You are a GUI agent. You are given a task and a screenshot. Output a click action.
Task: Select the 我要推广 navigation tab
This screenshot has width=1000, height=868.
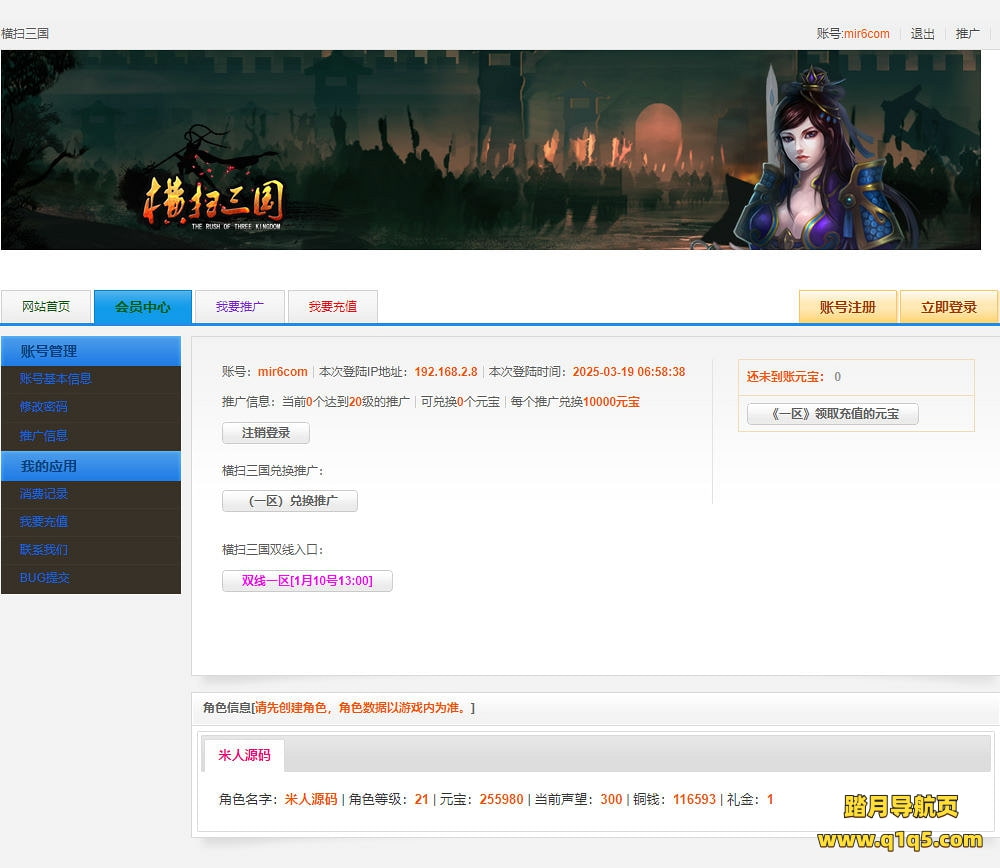pos(240,307)
